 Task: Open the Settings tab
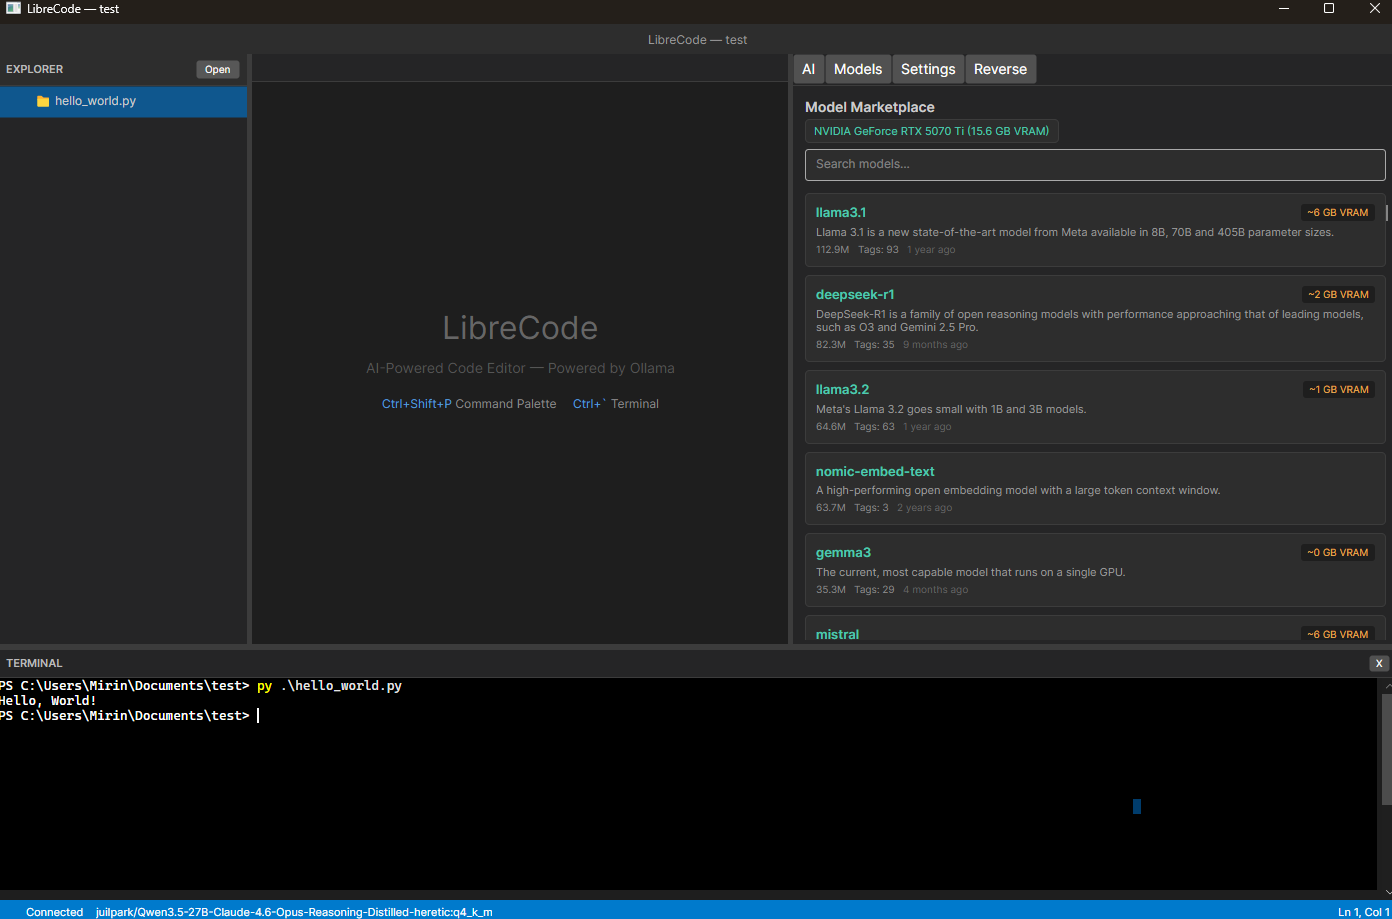click(x=928, y=69)
